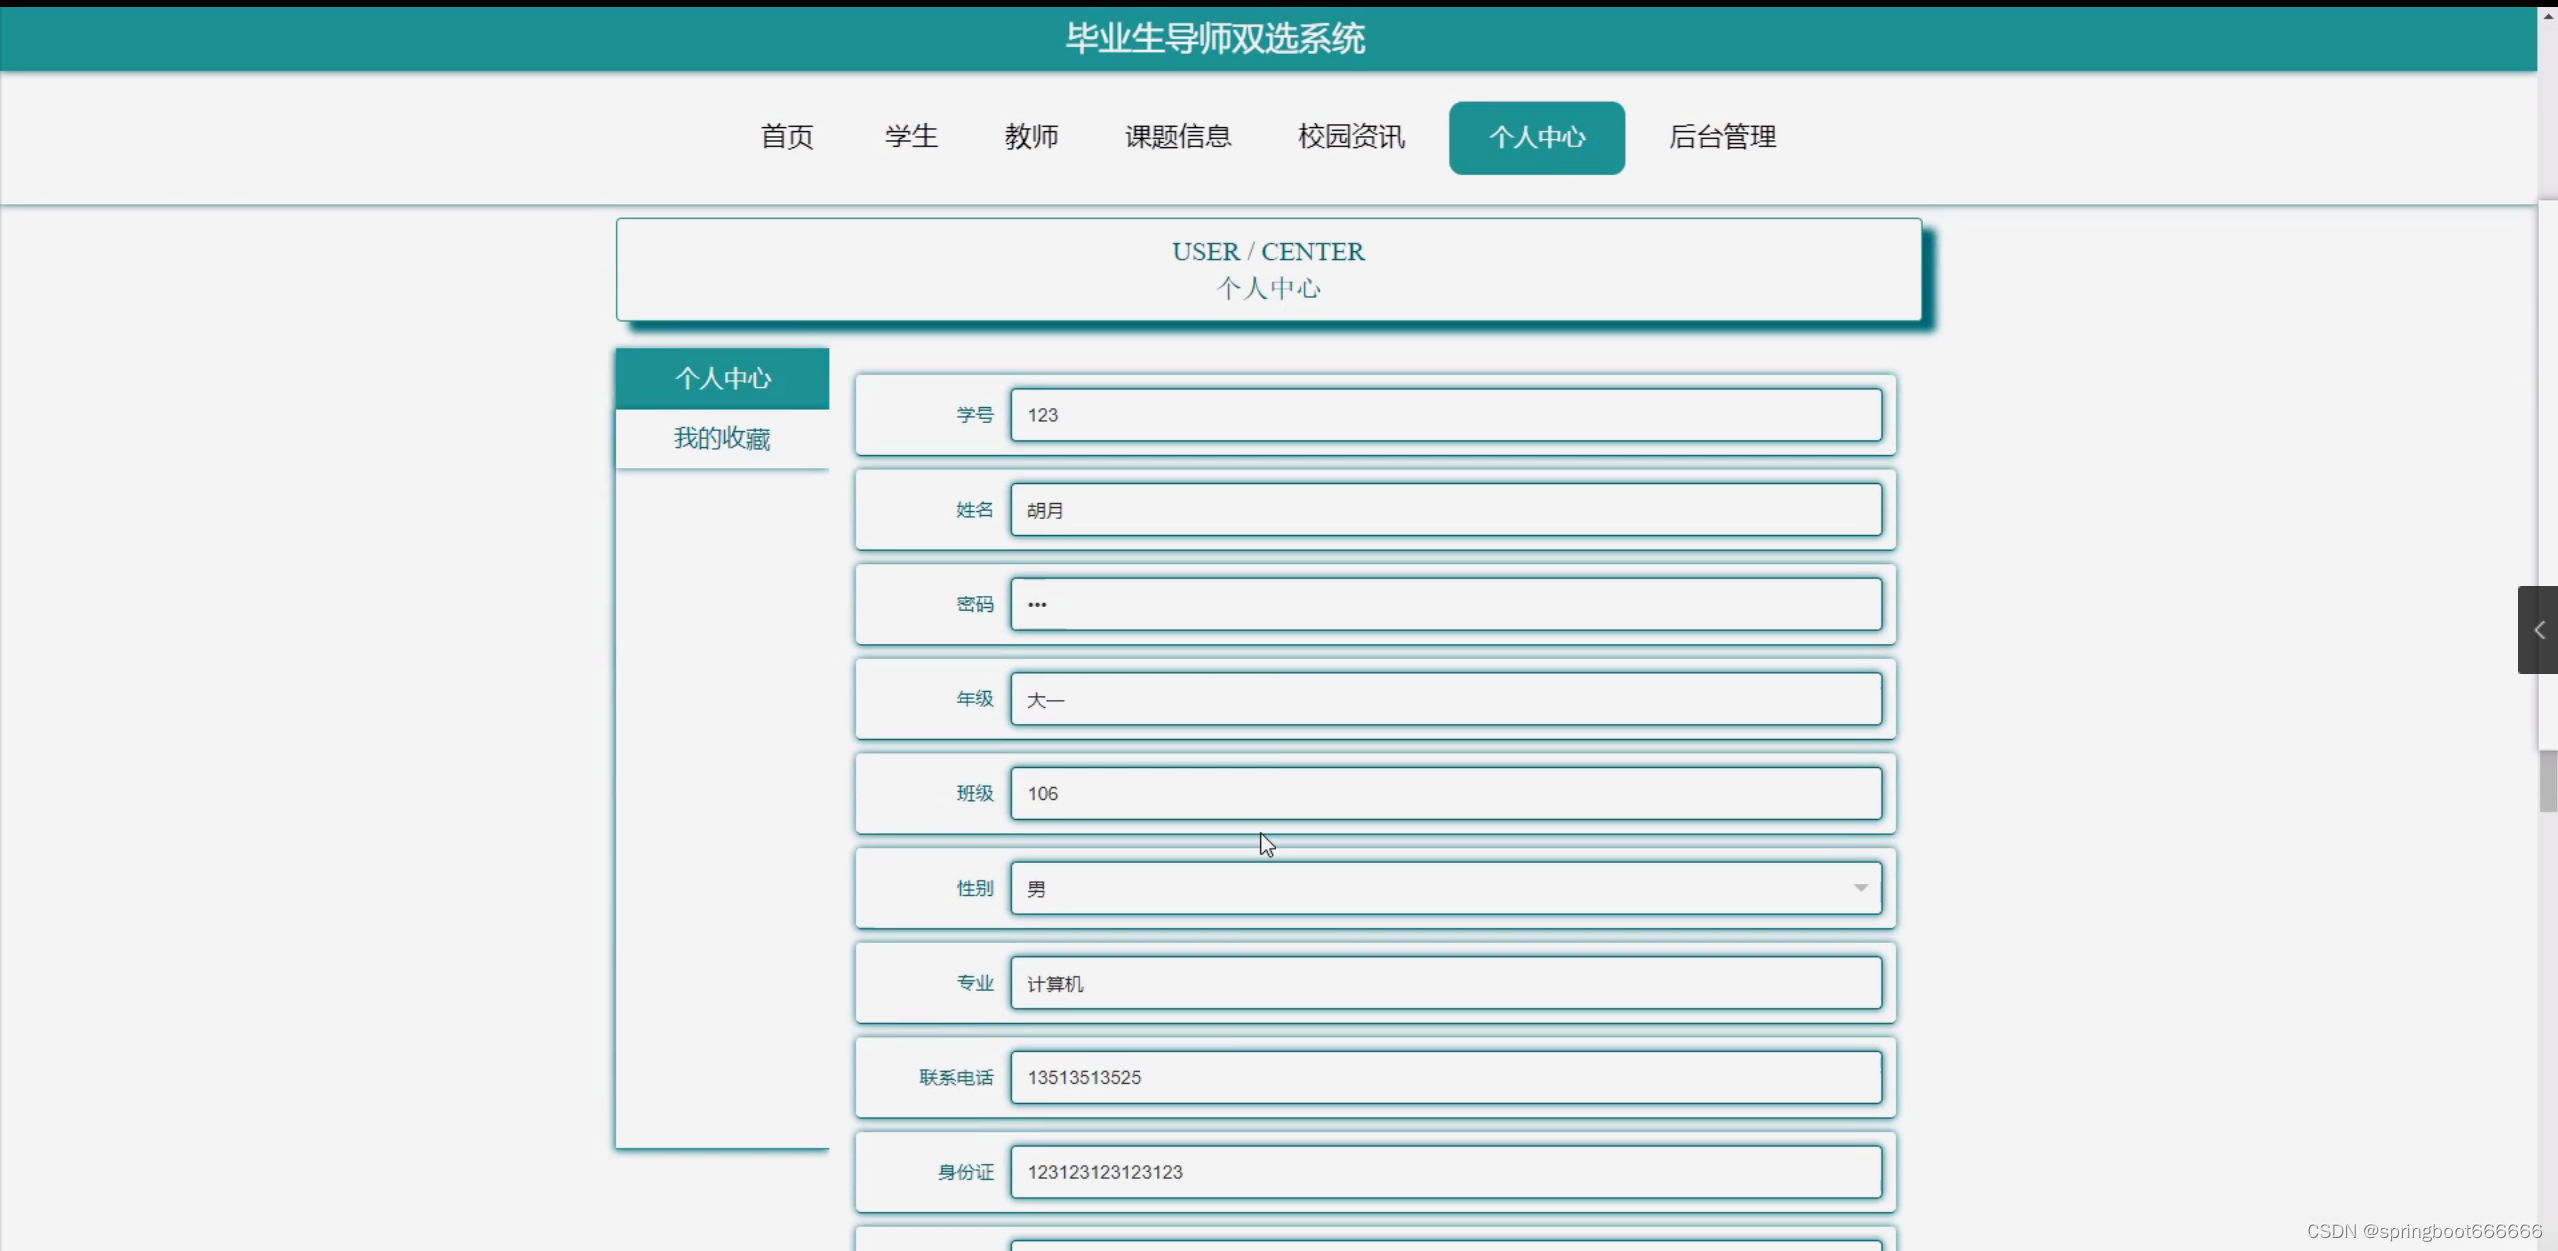The height and width of the screenshot is (1251, 2558).
Task: Expand the collapsed side panel arrow
Action: pos(2538,630)
